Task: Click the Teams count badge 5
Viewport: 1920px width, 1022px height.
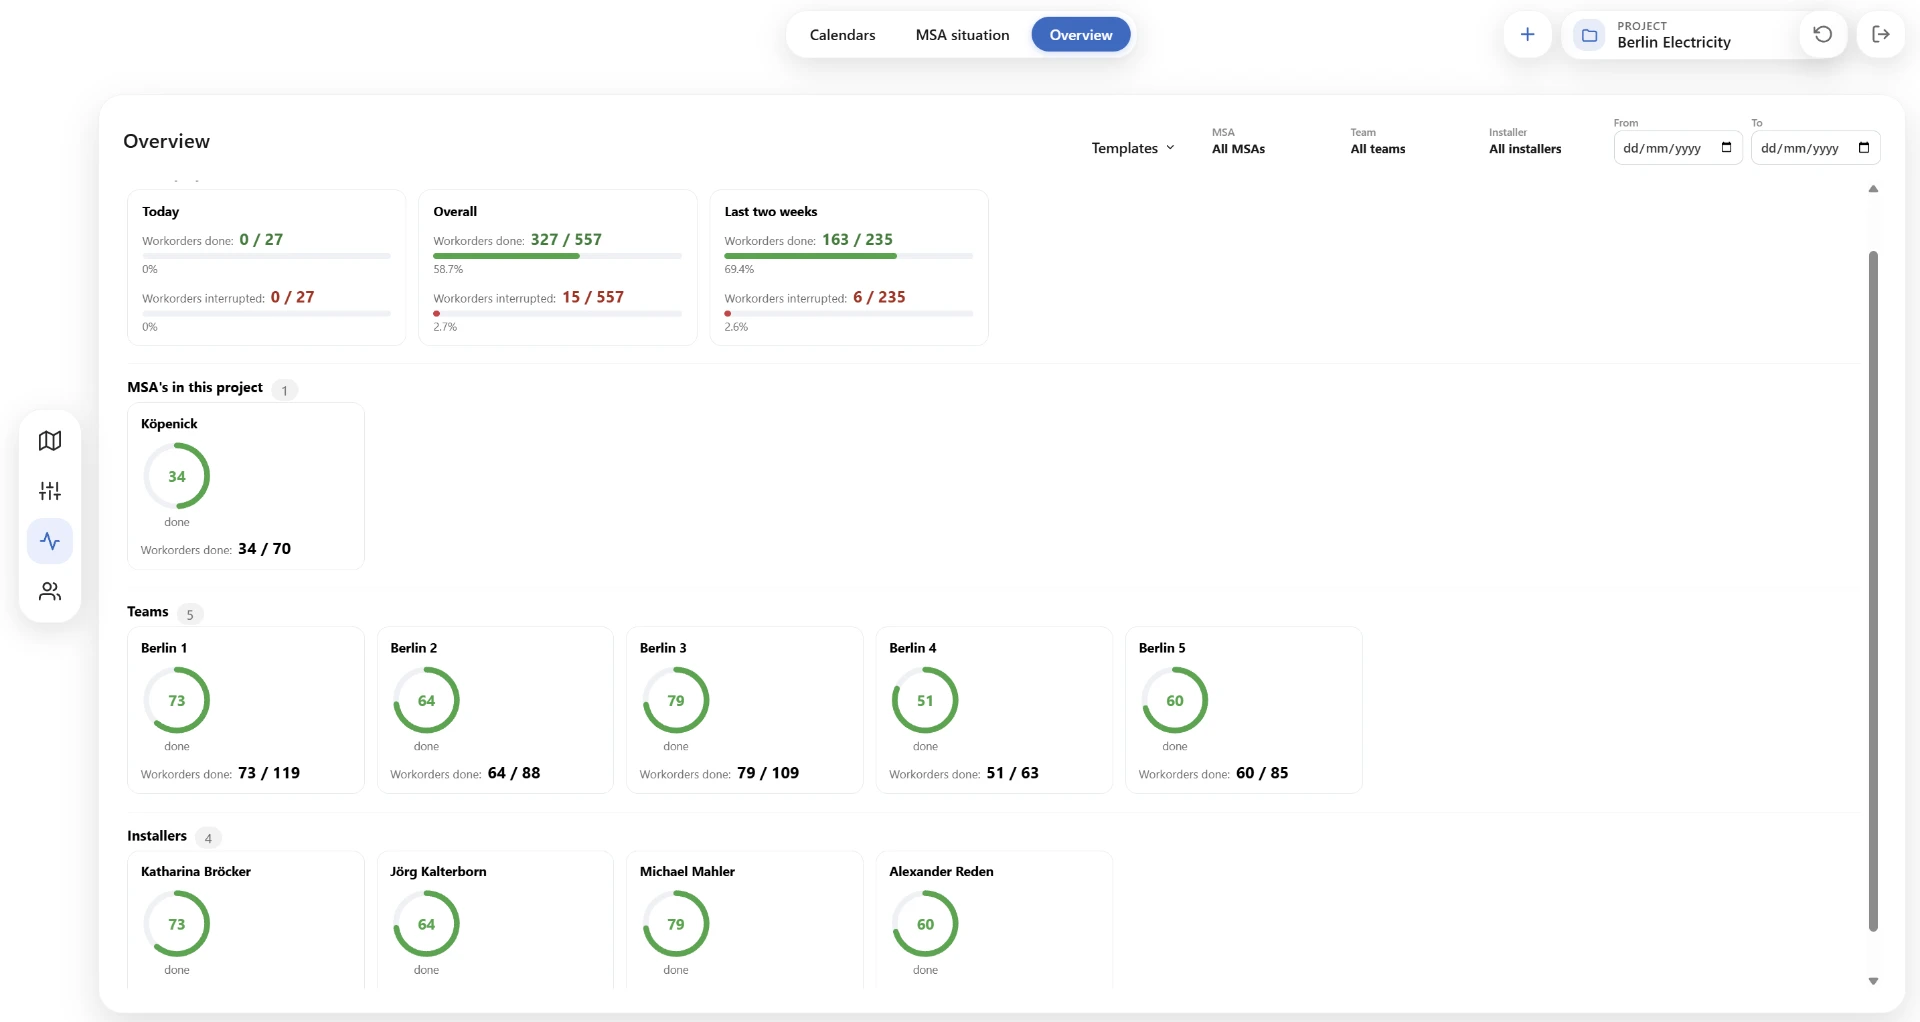Action: (x=190, y=614)
